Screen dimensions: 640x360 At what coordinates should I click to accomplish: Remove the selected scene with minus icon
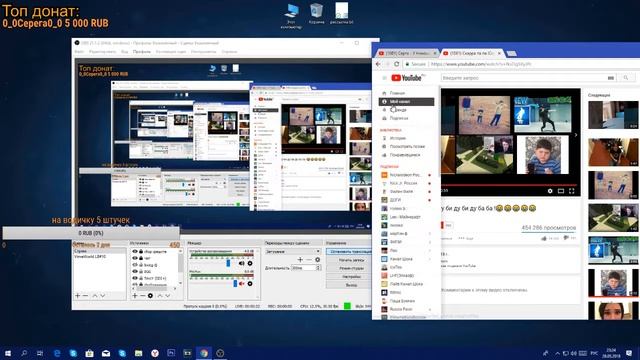86,296
